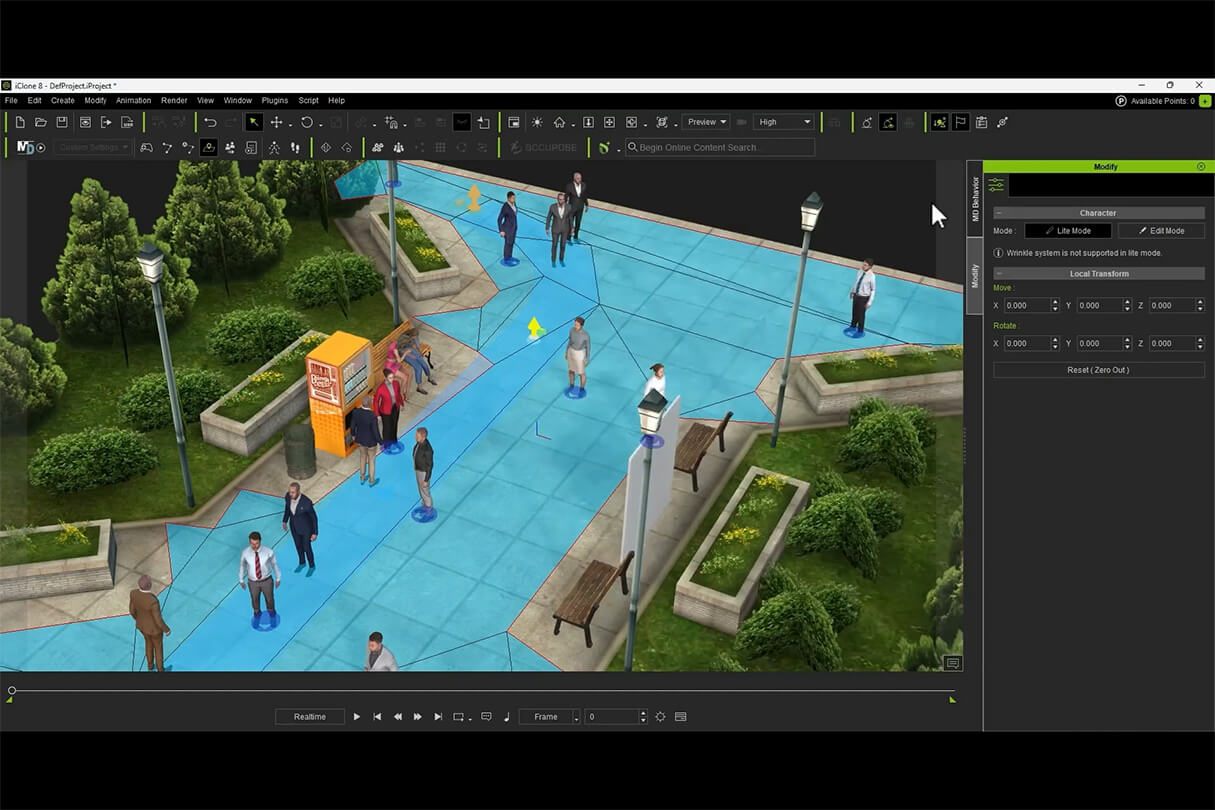Click the Reset (Zero Out) button
Viewport: 1215px width, 810px height.
click(1098, 370)
